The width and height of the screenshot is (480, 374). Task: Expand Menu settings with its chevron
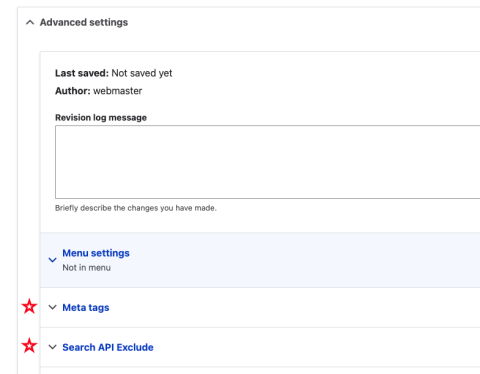tap(52, 260)
